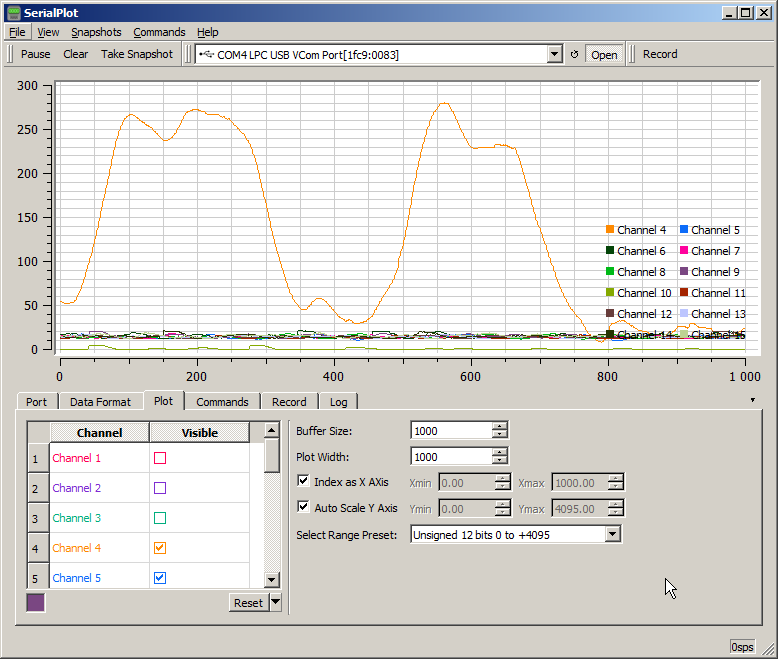The image size is (778, 659).
Task: Click the toolbar drag handle before Pause
Action: point(10,54)
